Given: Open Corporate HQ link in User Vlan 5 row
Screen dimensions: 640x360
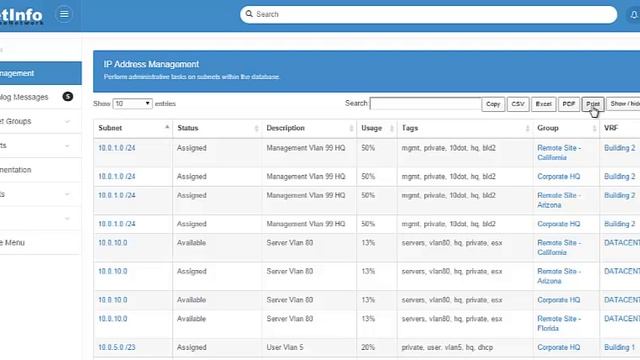Looking at the screenshot, I should coord(558,347).
